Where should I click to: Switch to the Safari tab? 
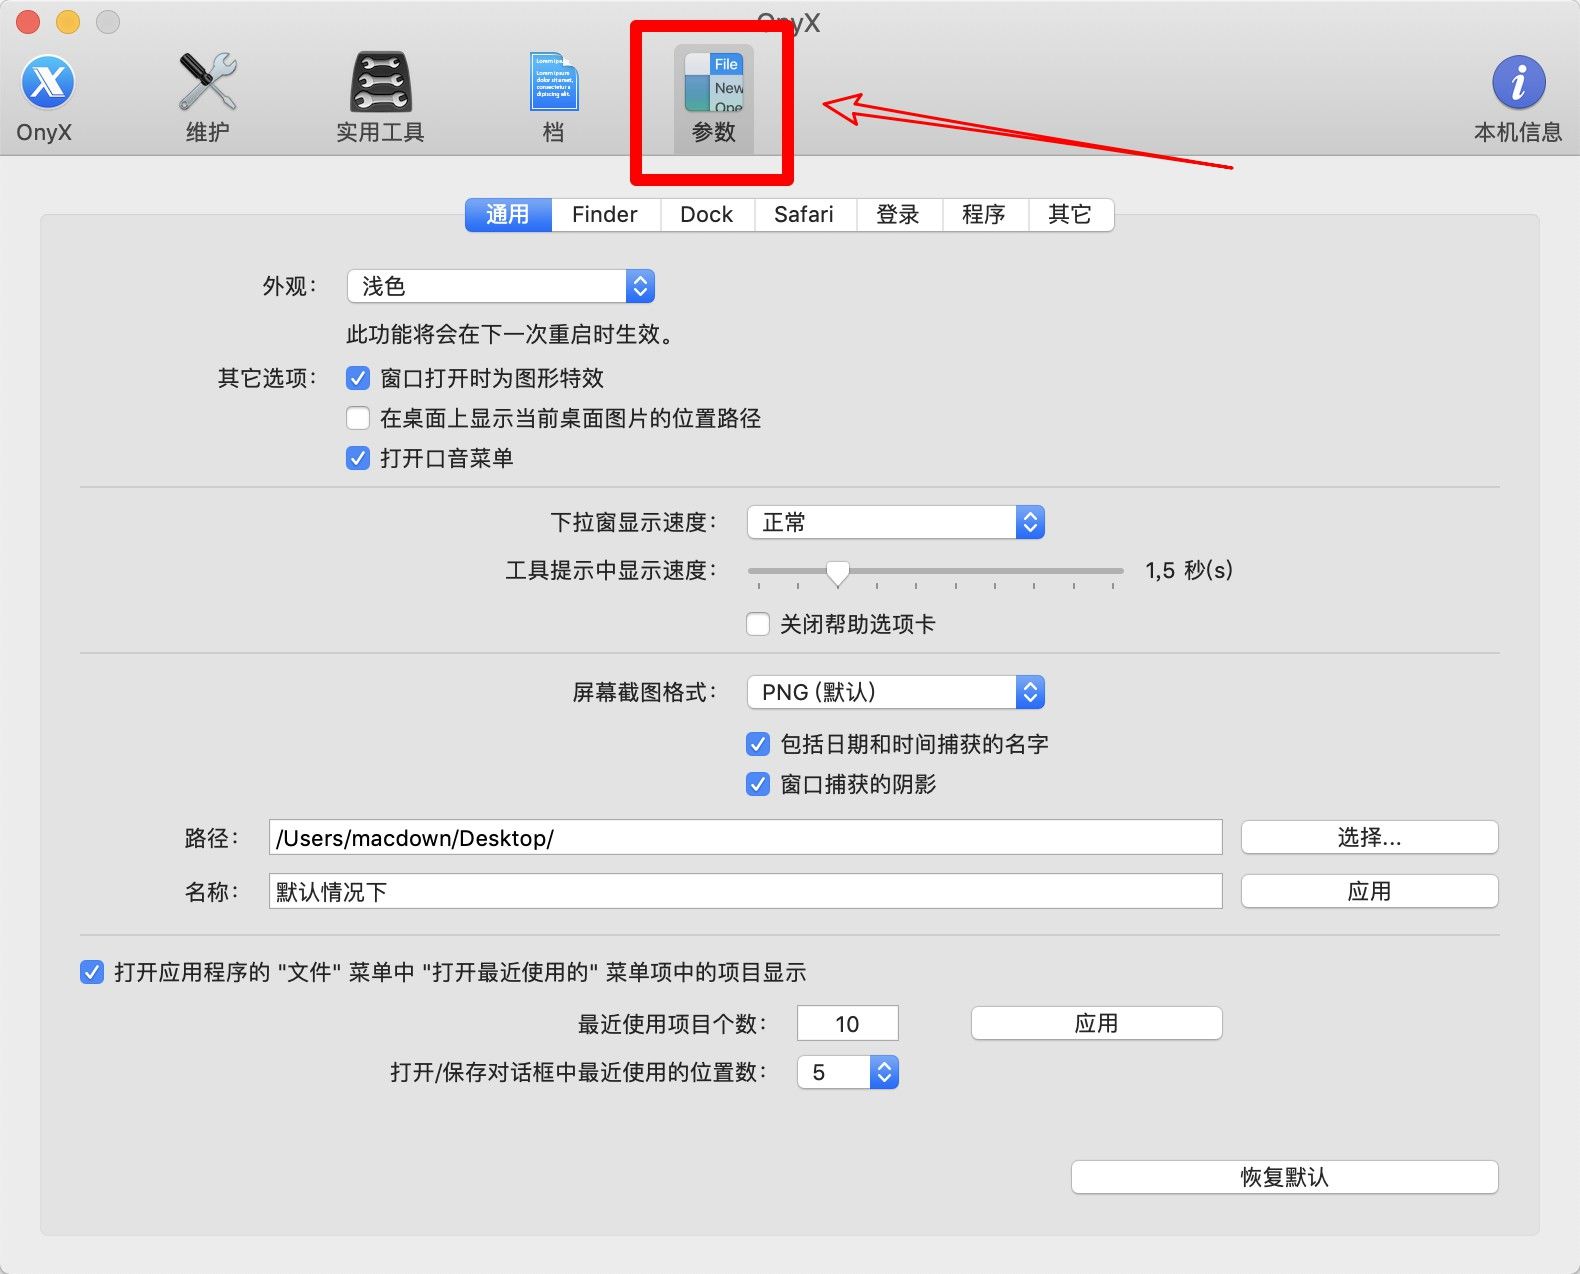[x=804, y=214]
